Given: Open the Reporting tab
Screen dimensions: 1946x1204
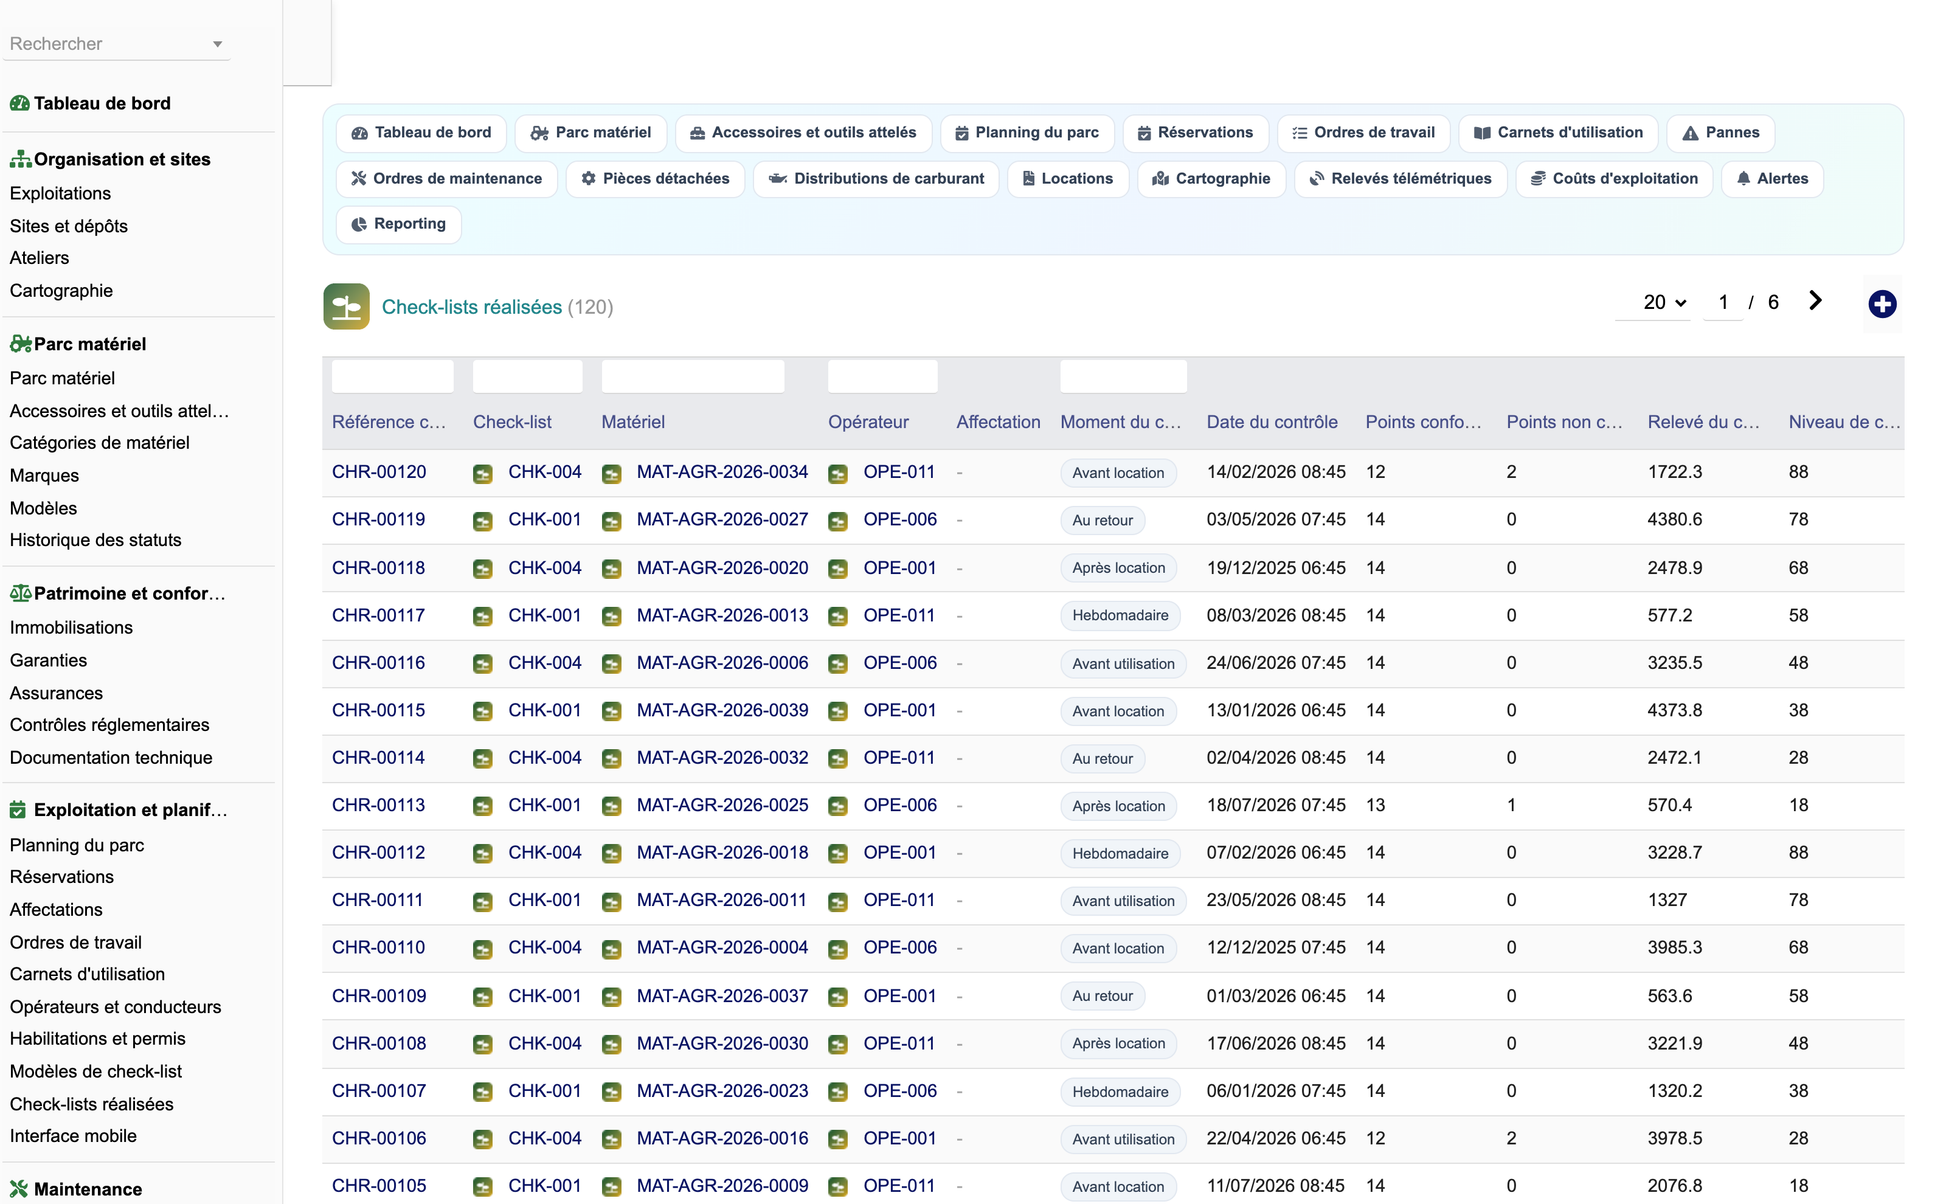Looking at the screenshot, I should point(398,224).
